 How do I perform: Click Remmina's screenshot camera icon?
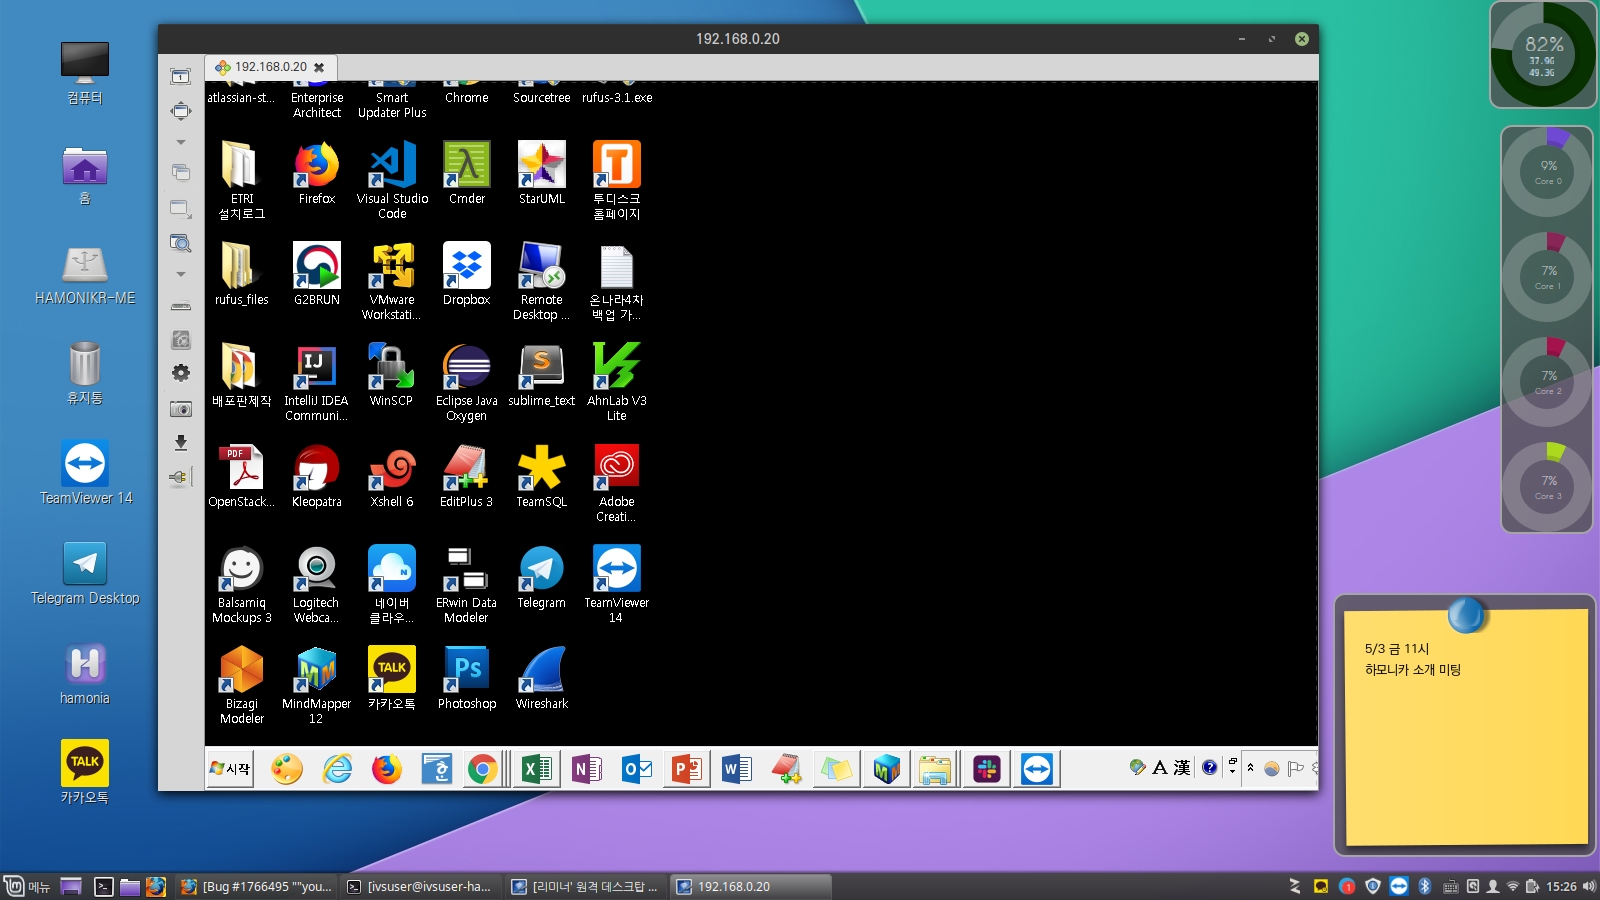(x=181, y=409)
